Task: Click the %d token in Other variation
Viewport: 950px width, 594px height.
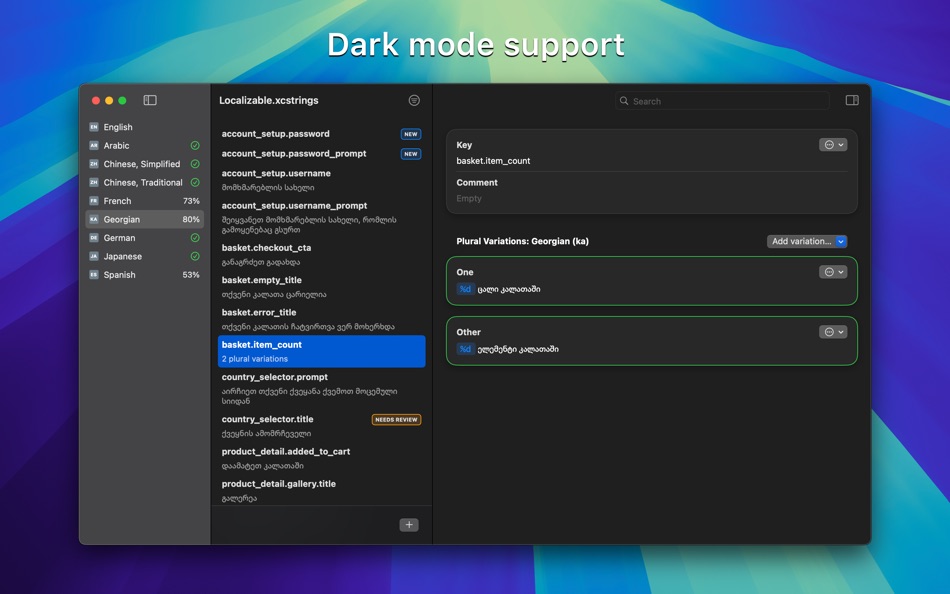Action: point(465,349)
